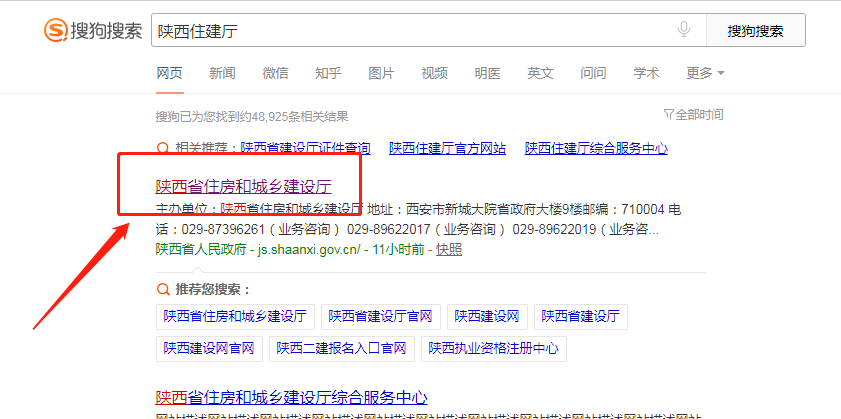841x419 pixels.
Task: Switch to the 微信 tab
Action: coord(275,73)
